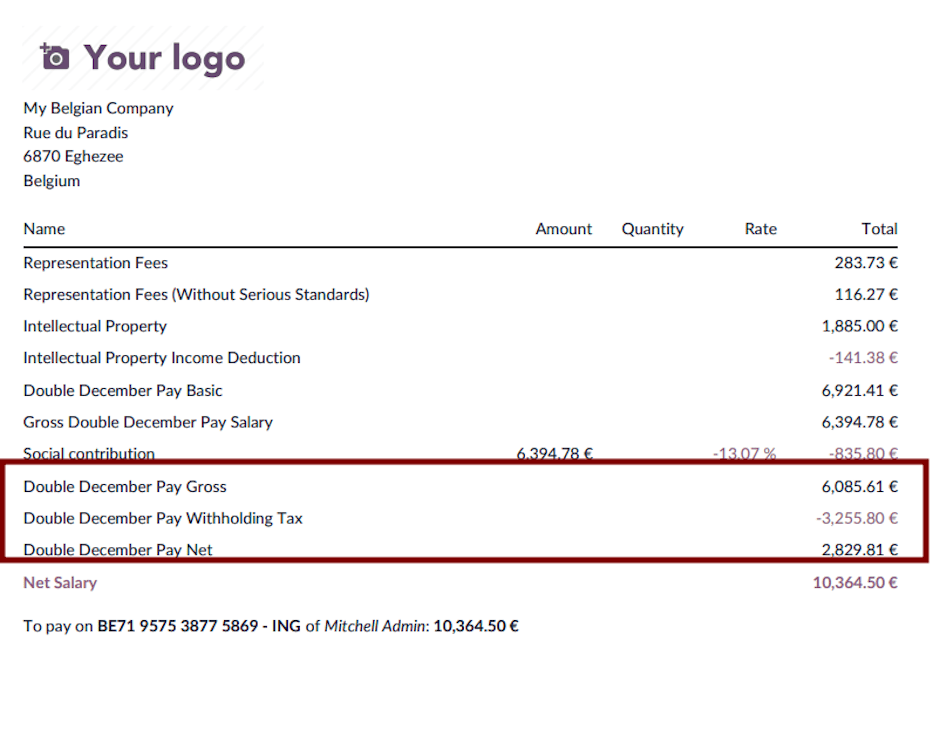This screenshot has height=730, width=933.
Task: Click the Name column header
Action: [x=44, y=229]
